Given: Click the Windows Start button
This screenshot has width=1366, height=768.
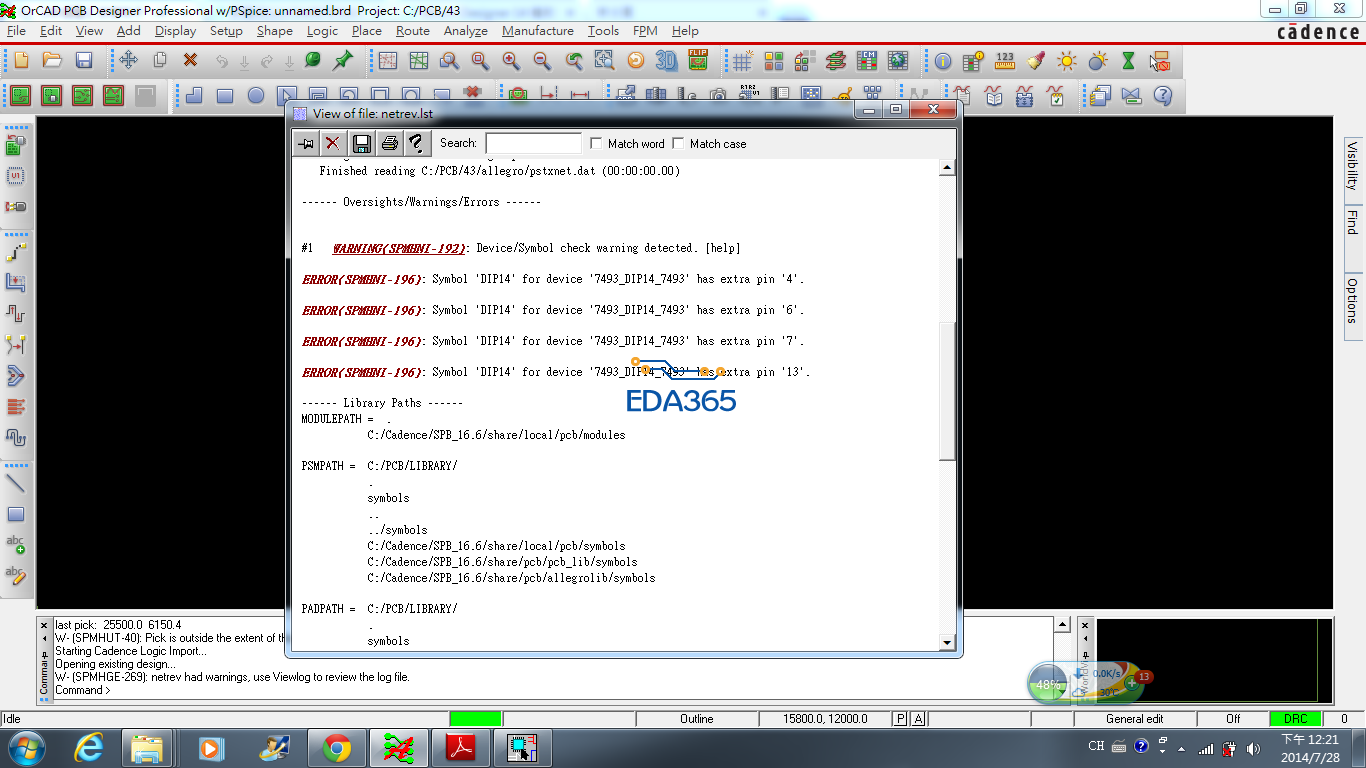Looking at the screenshot, I should pyautogui.click(x=25, y=748).
